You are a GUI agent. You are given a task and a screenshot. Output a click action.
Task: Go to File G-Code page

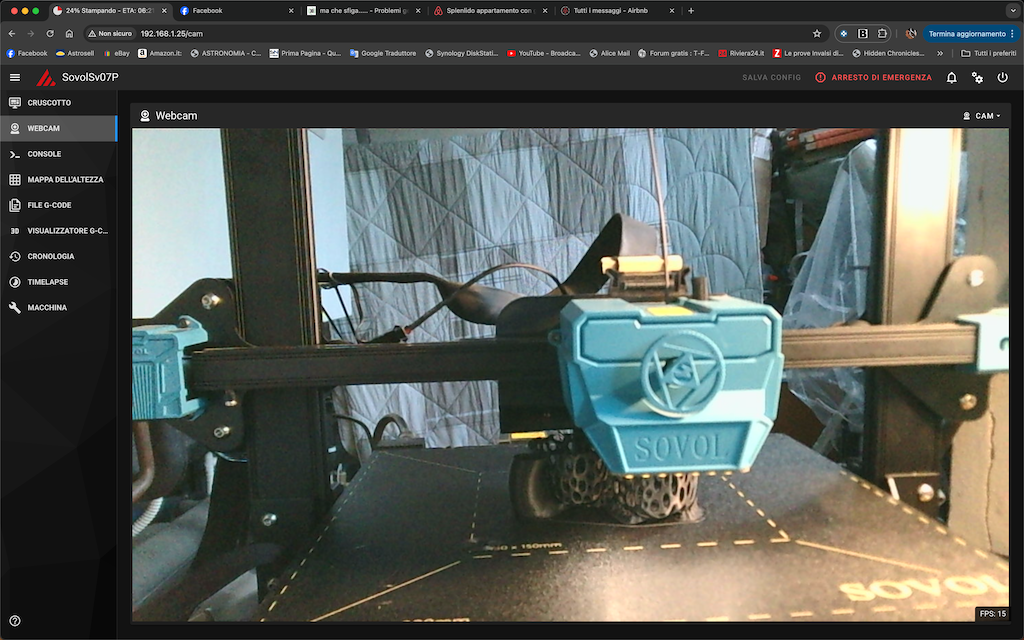[x=51, y=205]
